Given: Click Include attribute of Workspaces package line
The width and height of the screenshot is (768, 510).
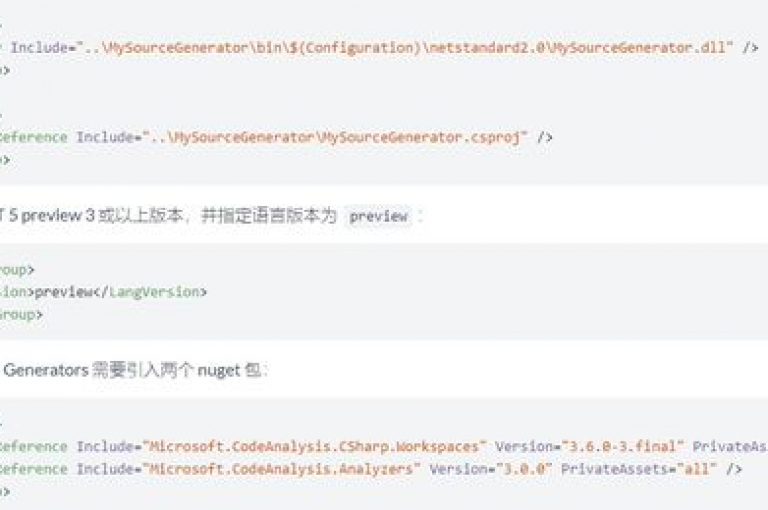Looking at the screenshot, I should pyautogui.click(x=105, y=447).
